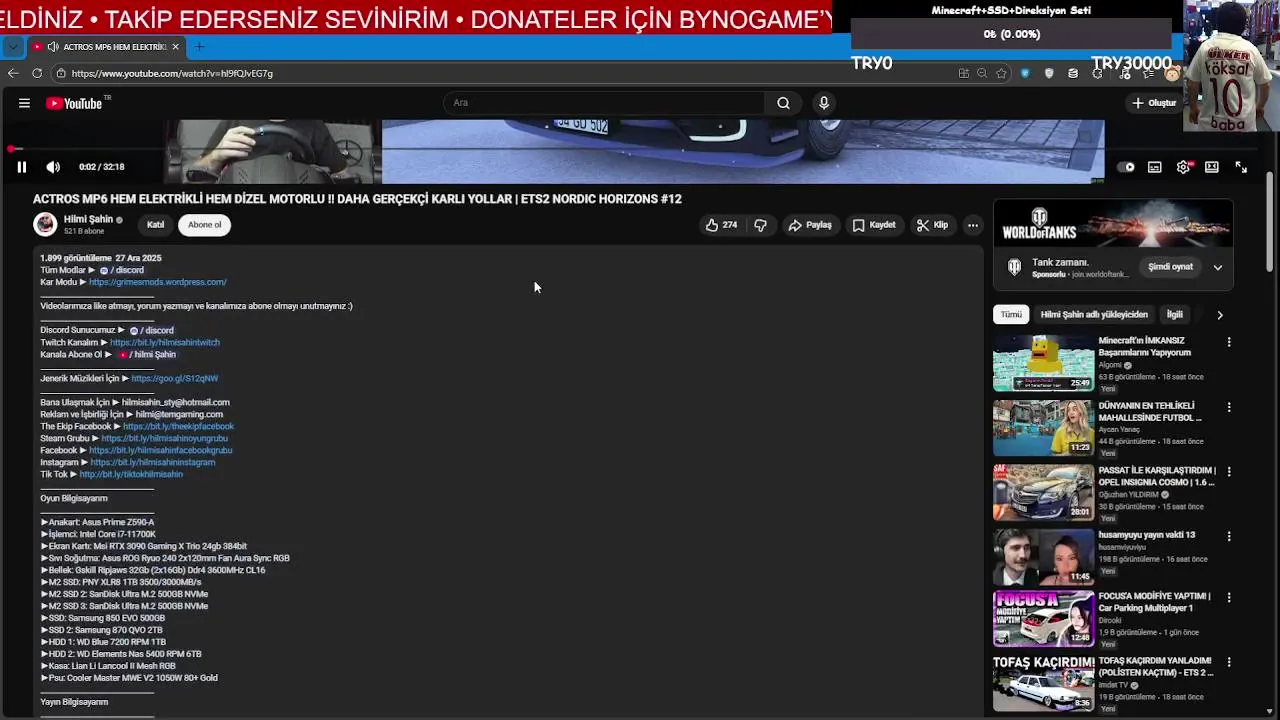Open options for Minecraft'ın İMKANSIZ video
Image resolution: width=1280 pixels, height=720 pixels.
pos(1229,342)
